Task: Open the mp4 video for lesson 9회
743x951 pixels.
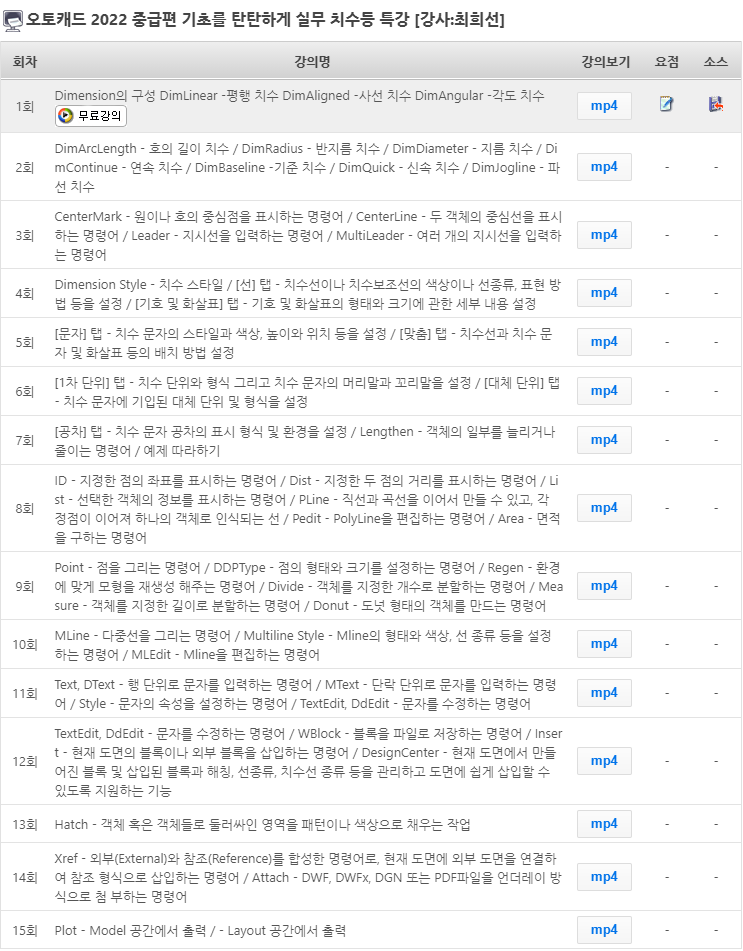Action: click(604, 586)
